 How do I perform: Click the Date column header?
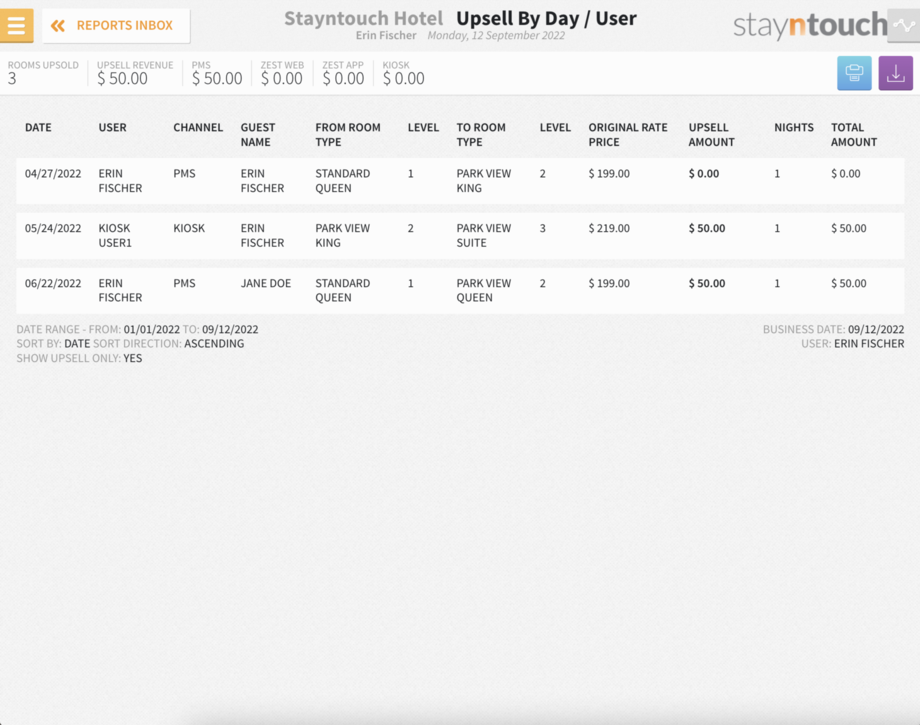pos(38,127)
